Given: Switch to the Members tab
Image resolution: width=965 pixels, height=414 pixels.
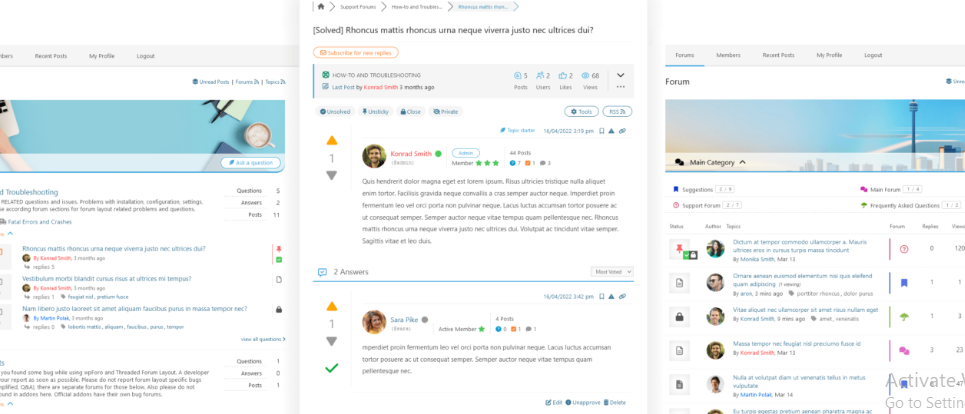Looking at the screenshot, I should pos(728,55).
